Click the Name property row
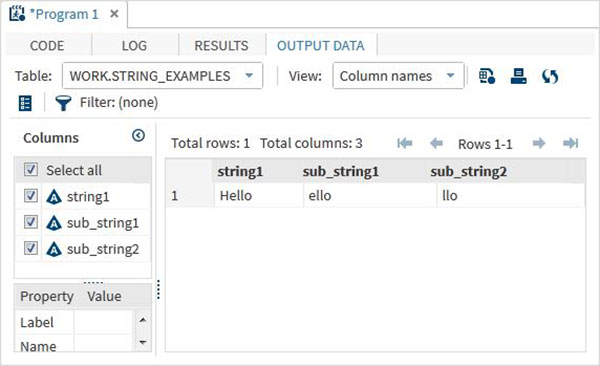Image resolution: width=600 pixels, height=366 pixels. click(x=75, y=344)
